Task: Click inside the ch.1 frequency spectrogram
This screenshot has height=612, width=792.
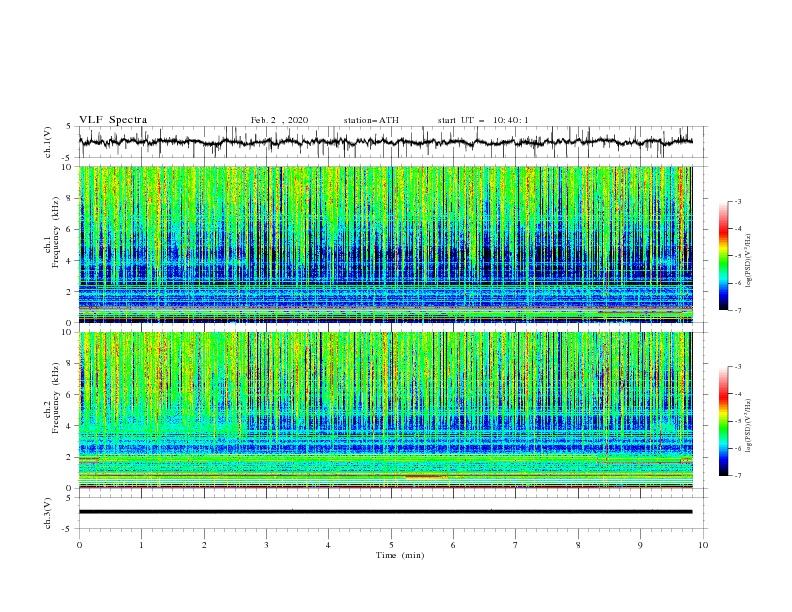Action: click(386, 244)
